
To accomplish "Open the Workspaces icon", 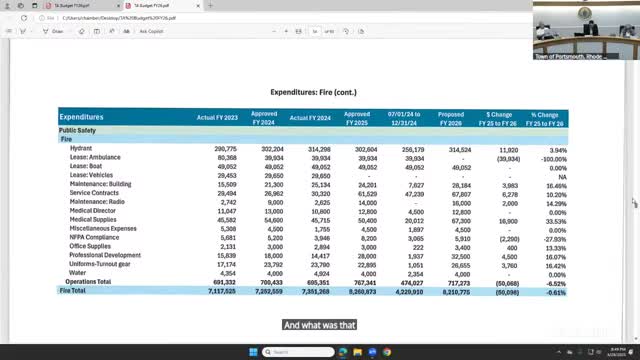I will (x=21, y=6).
